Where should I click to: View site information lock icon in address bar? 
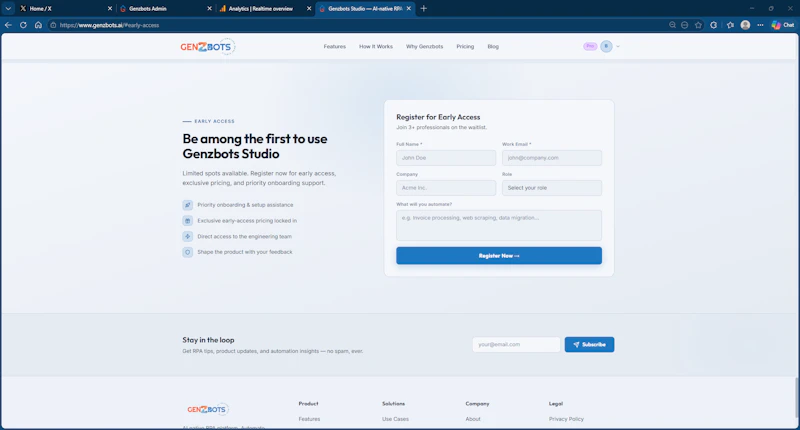pyautogui.click(x=53, y=25)
